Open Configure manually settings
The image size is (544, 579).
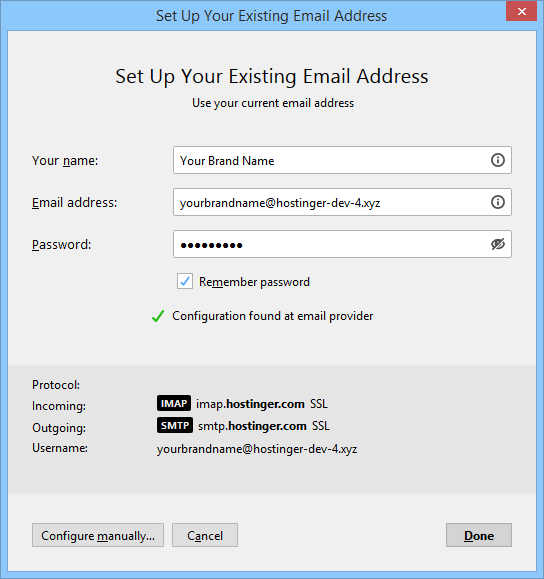tap(98, 535)
